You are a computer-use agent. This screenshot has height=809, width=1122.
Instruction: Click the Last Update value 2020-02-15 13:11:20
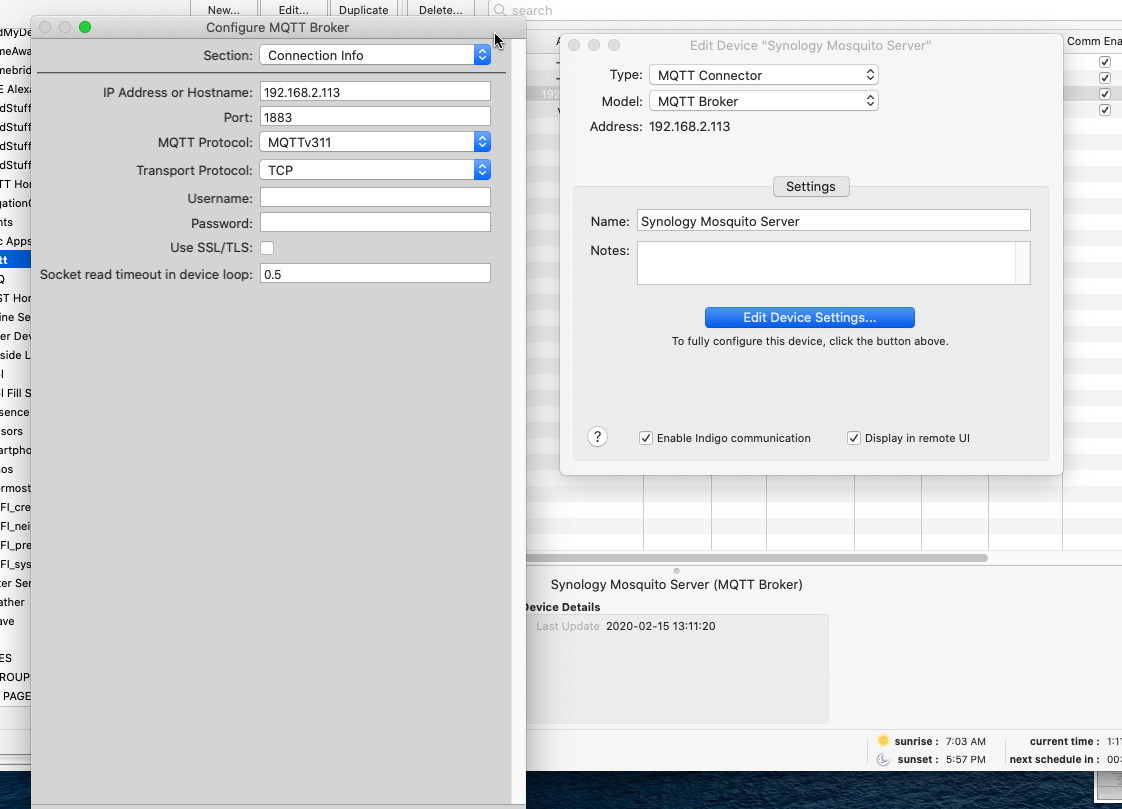(660, 626)
